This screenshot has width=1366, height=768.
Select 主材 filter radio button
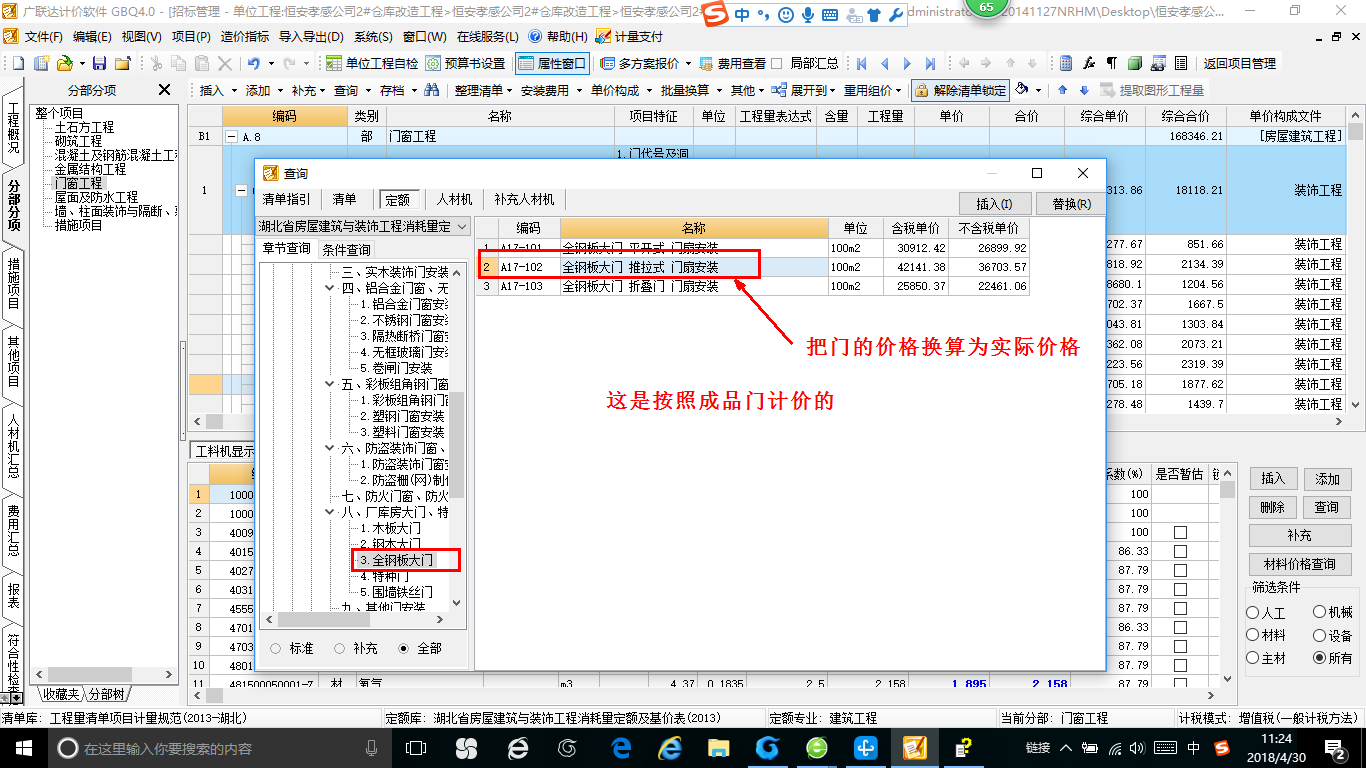1253,658
